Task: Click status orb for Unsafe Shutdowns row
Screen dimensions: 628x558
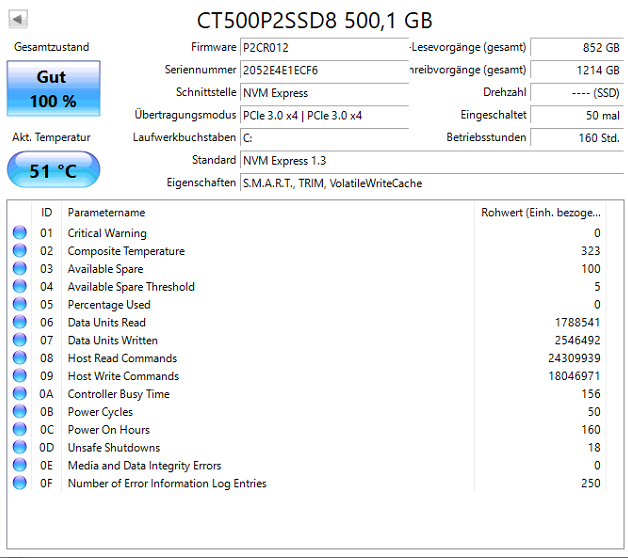Action: tap(20, 447)
